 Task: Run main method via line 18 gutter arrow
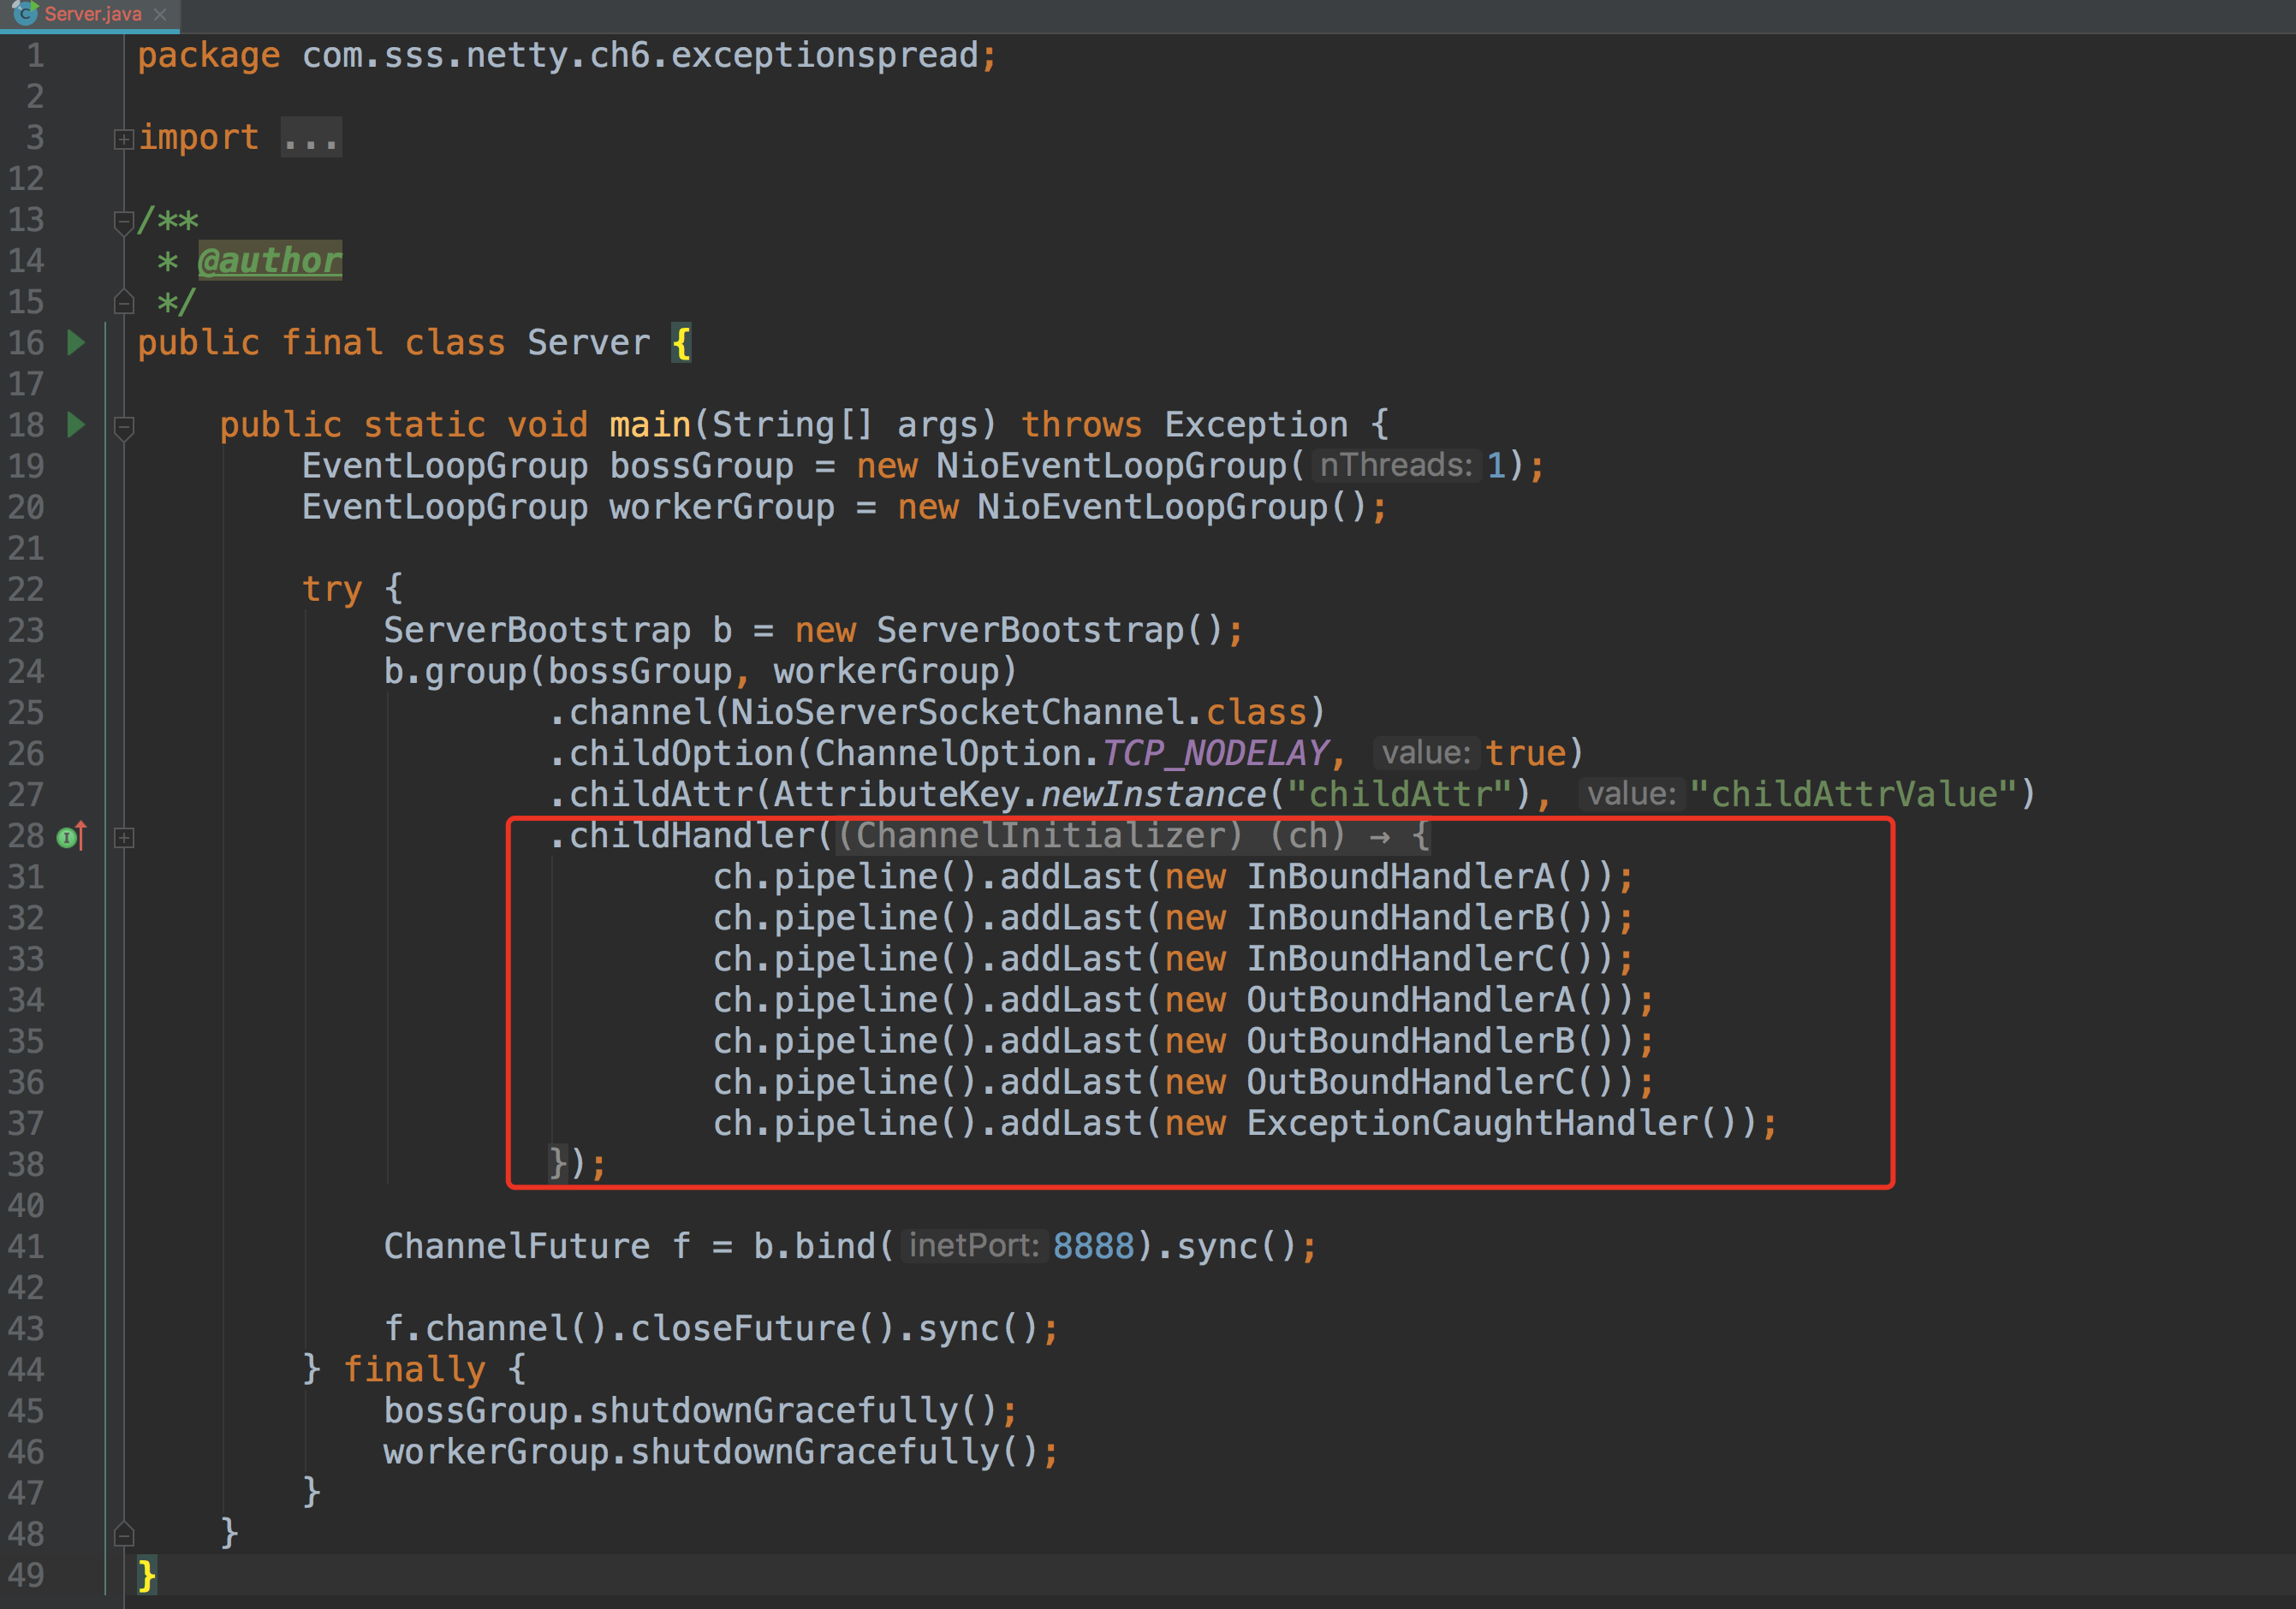coord(76,425)
